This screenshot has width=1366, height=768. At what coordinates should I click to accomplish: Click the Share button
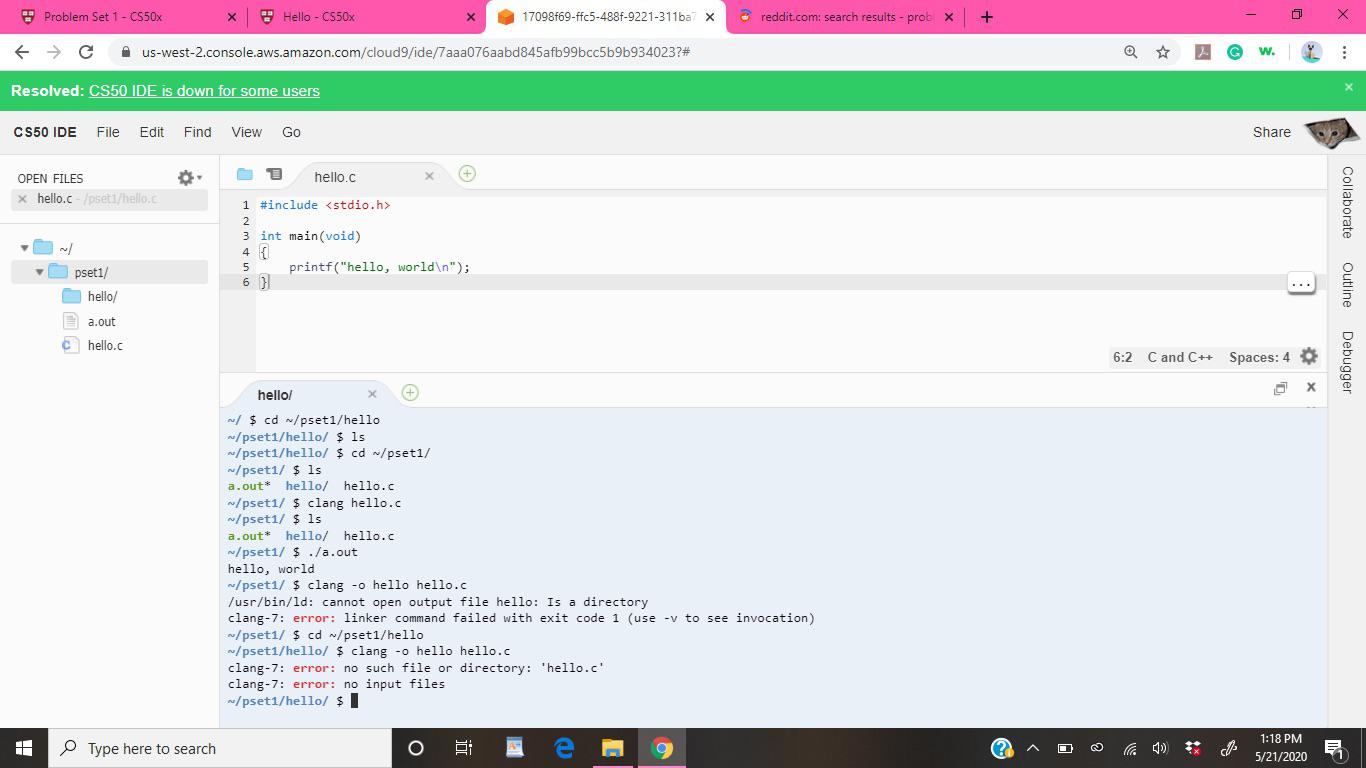click(x=1271, y=132)
